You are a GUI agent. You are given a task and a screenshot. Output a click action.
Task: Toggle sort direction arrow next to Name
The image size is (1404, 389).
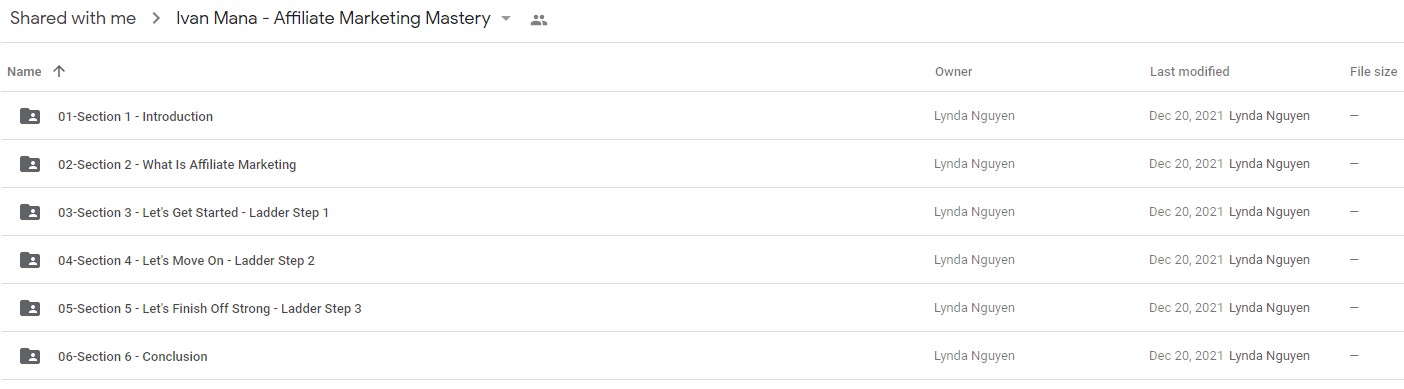click(59, 71)
